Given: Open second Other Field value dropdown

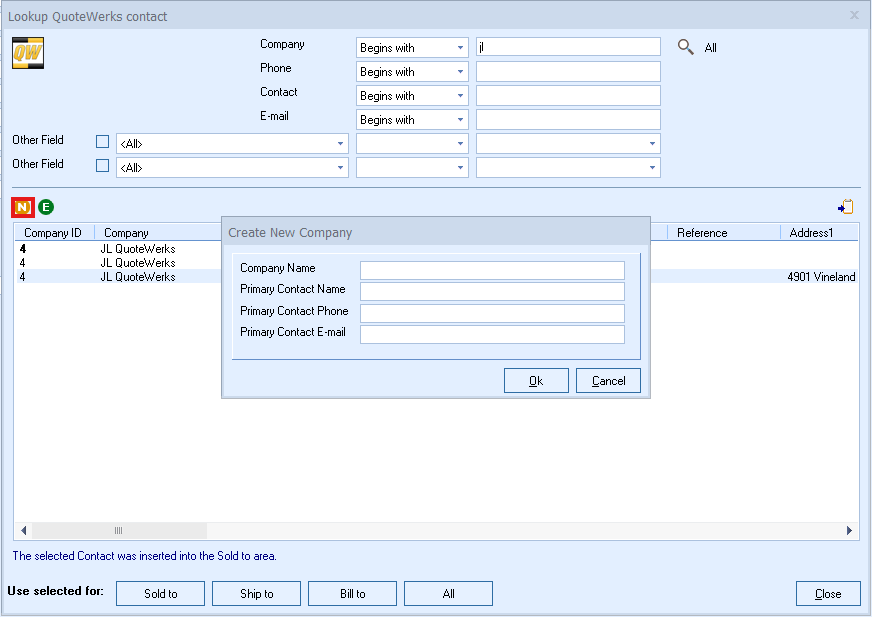Looking at the screenshot, I should pyautogui.click(x=568, y=167).
